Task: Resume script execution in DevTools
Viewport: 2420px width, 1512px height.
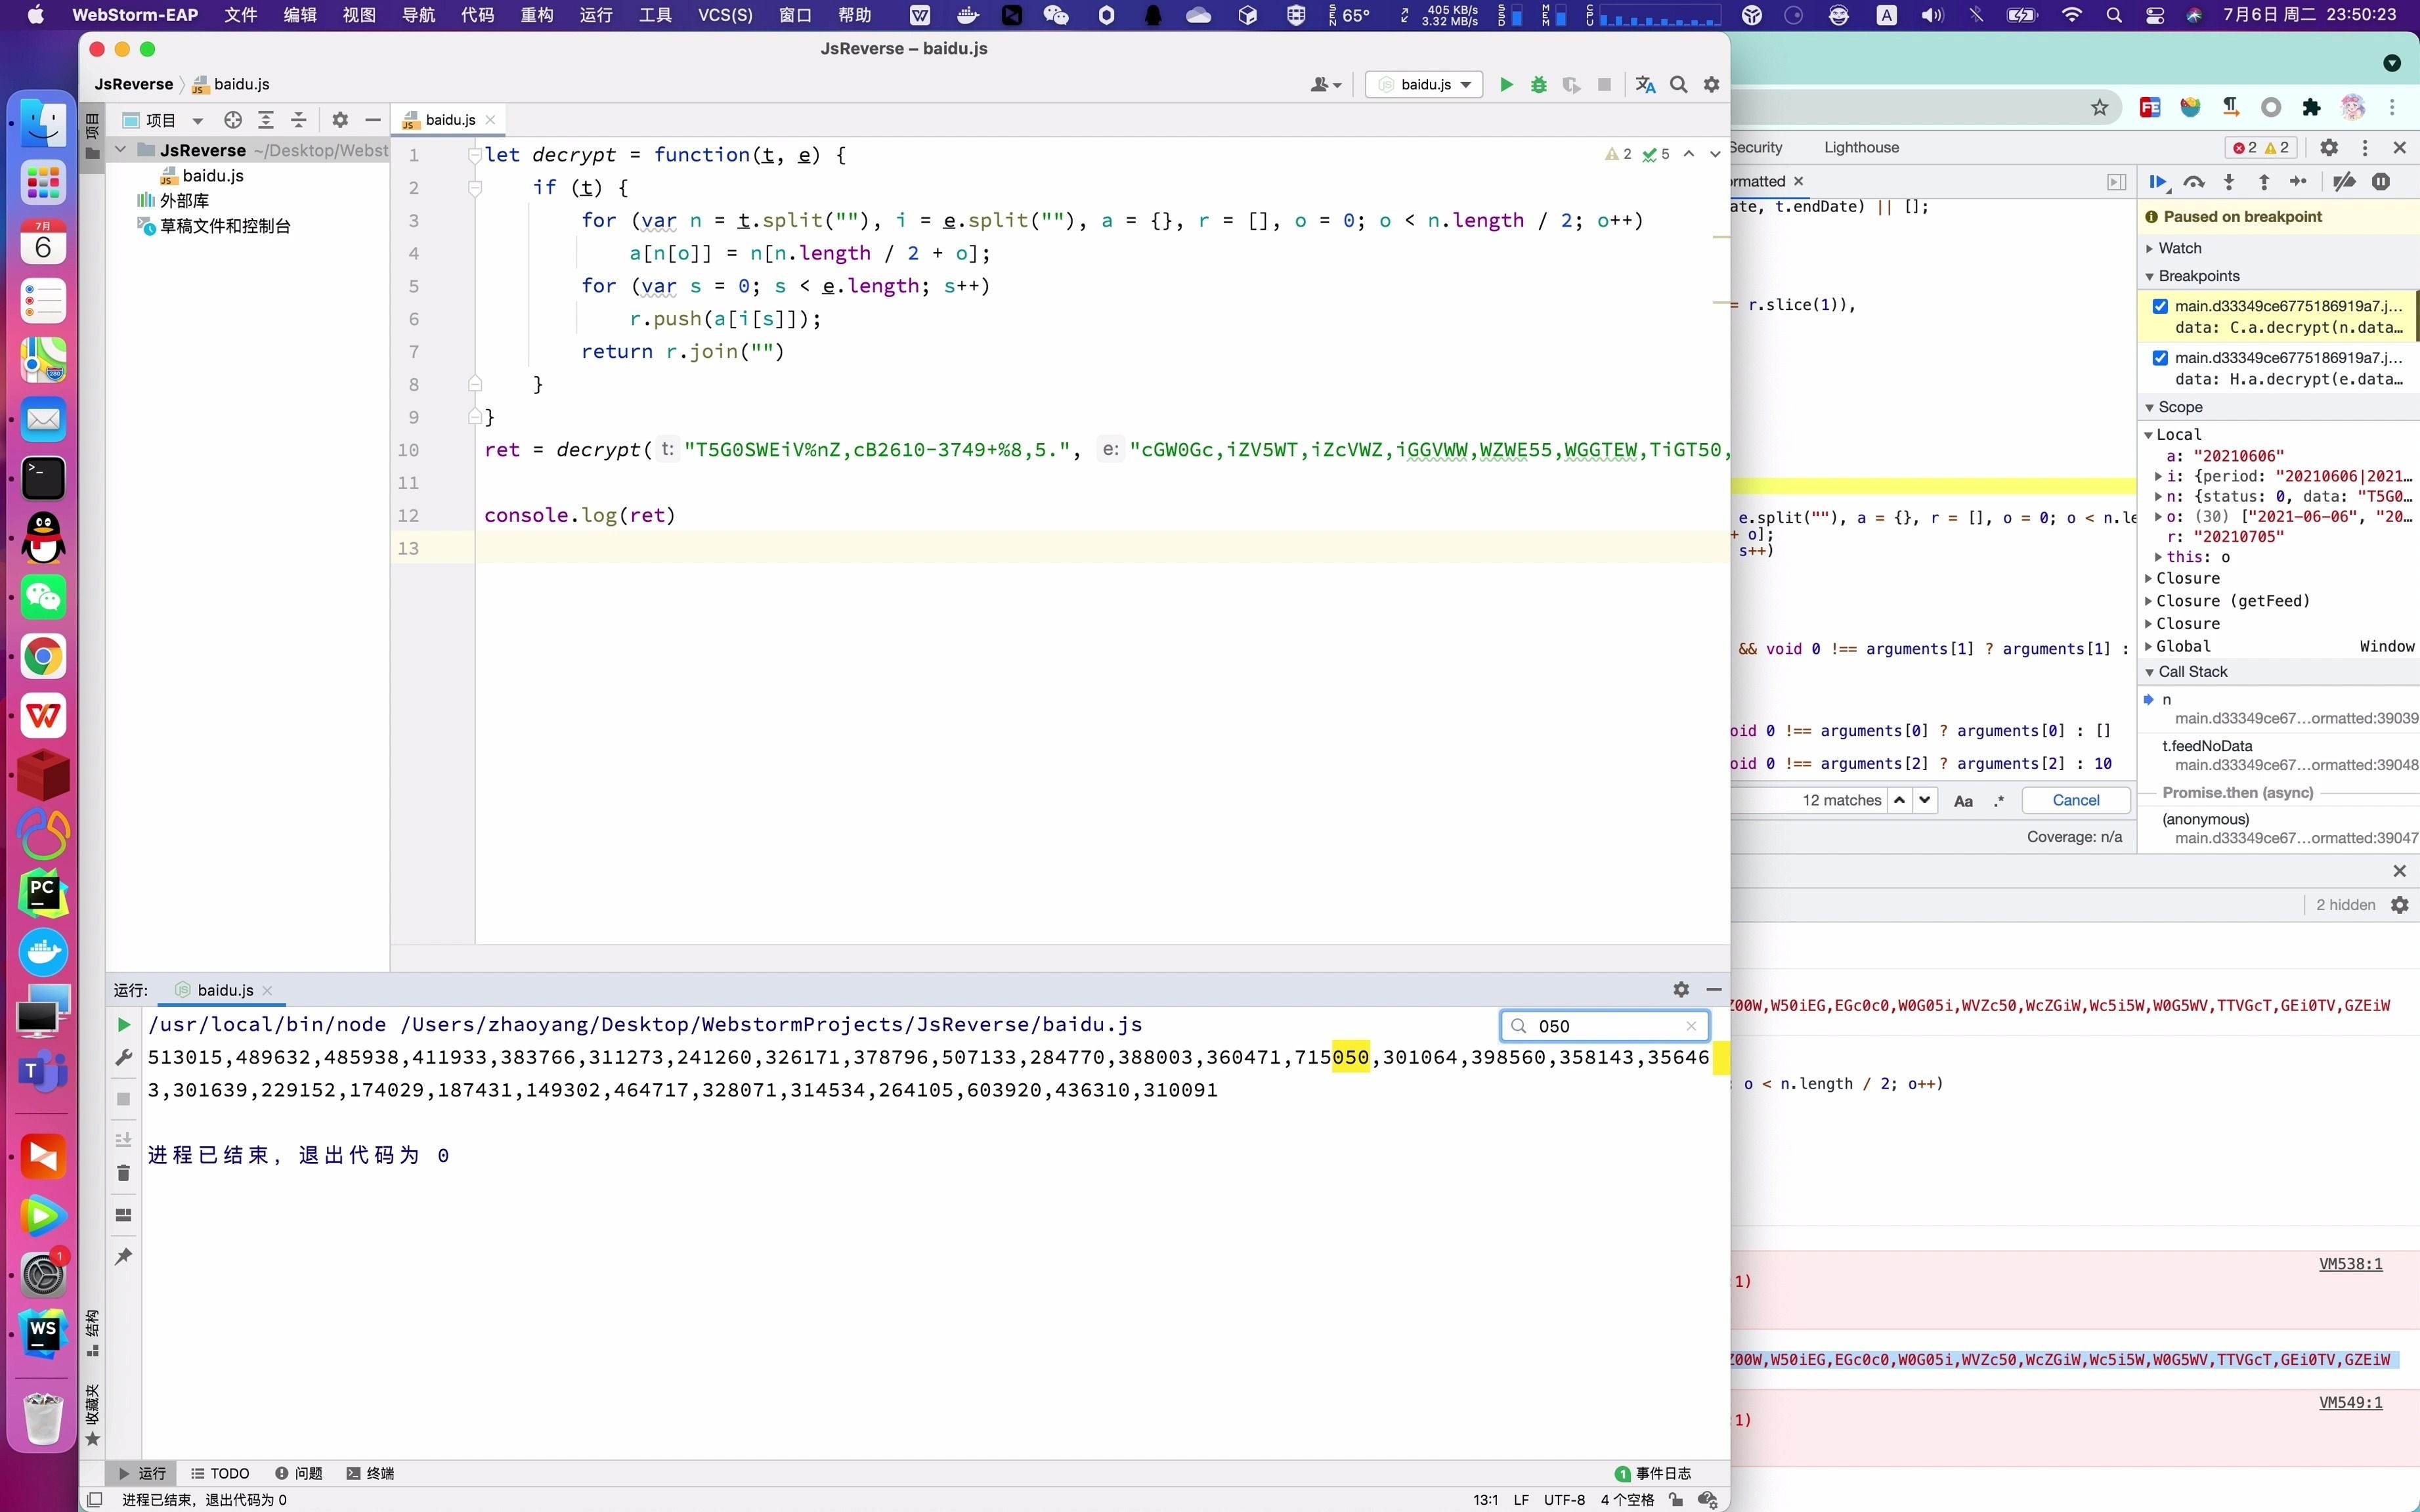Action: pos(2158,182)
